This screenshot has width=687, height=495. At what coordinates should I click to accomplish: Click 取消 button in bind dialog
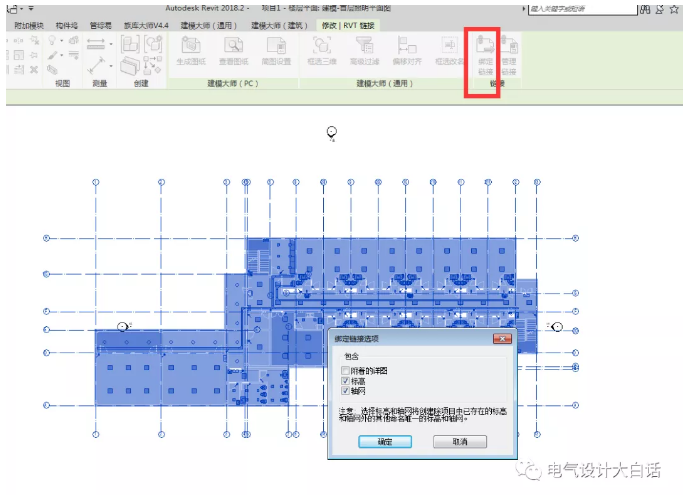point(460,442)
